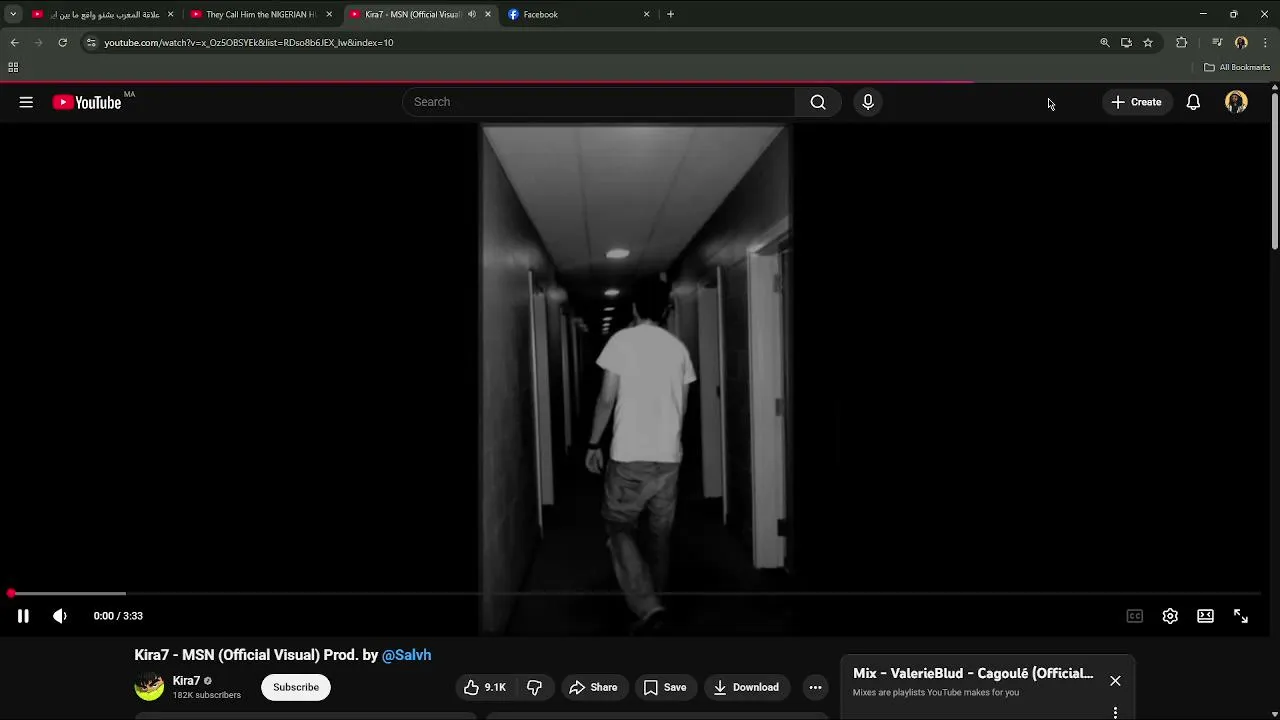This screenshot has width=1280, height=720.
Task: Mute the Kira7 tab audio icon
Action: [x=472, y=14]
